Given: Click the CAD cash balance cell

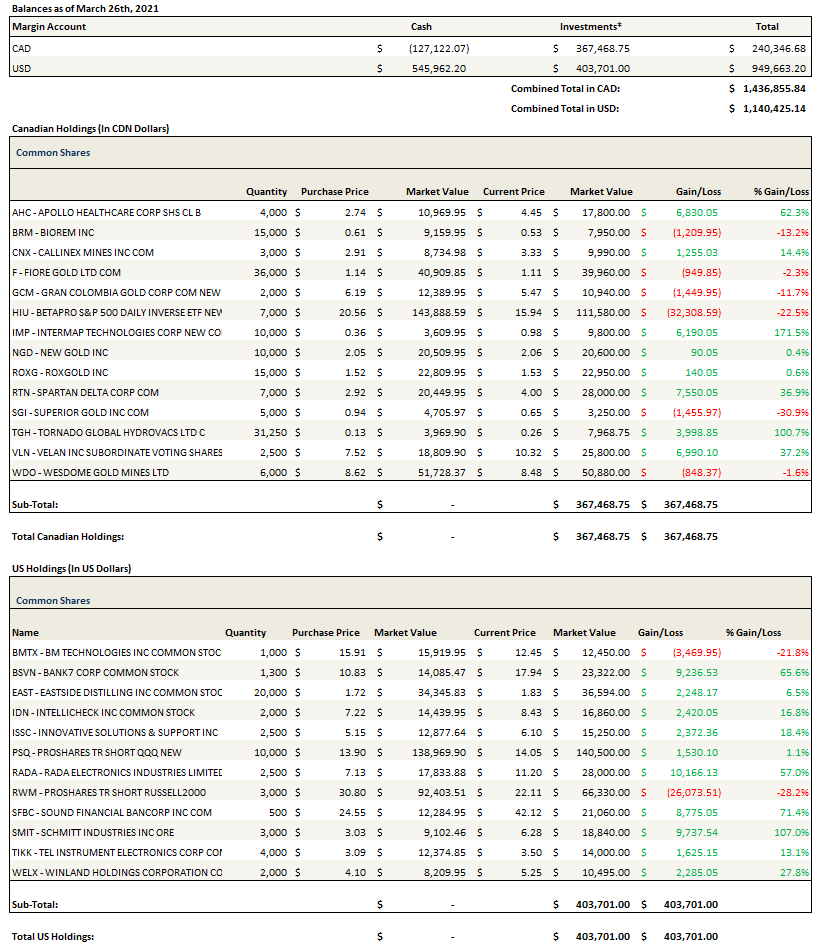Looking at the screenshot, I should click(x=438, y=48).
